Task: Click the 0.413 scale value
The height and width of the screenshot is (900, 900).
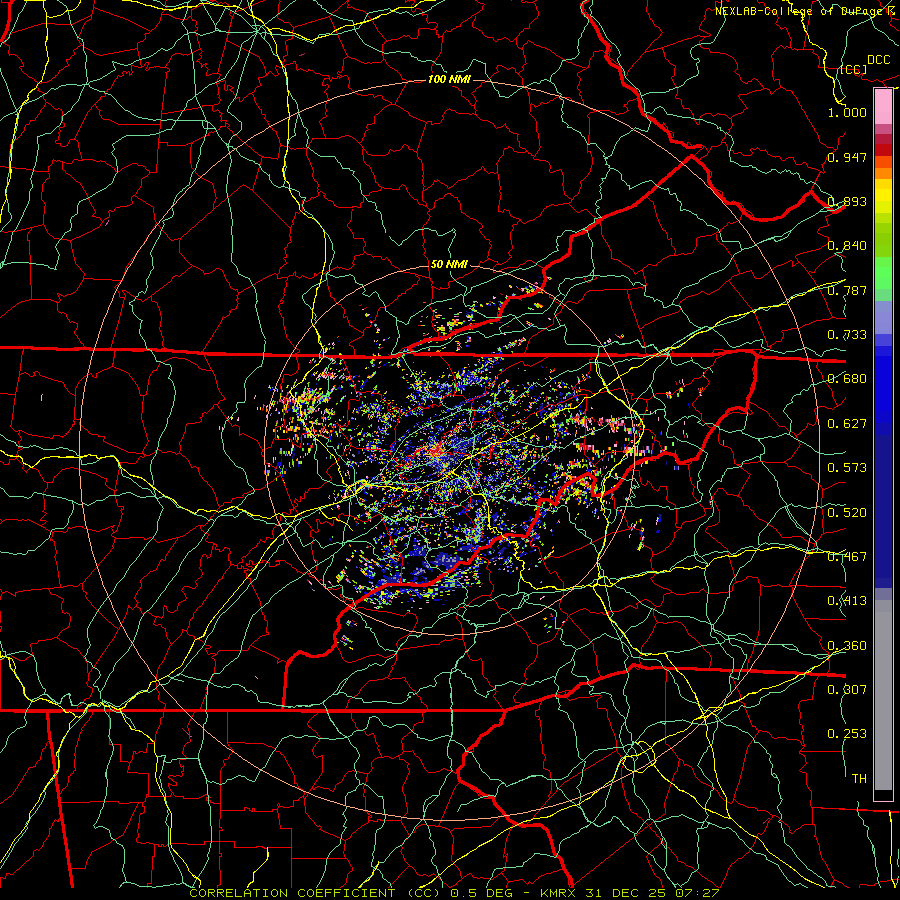Action: [847, 601]
